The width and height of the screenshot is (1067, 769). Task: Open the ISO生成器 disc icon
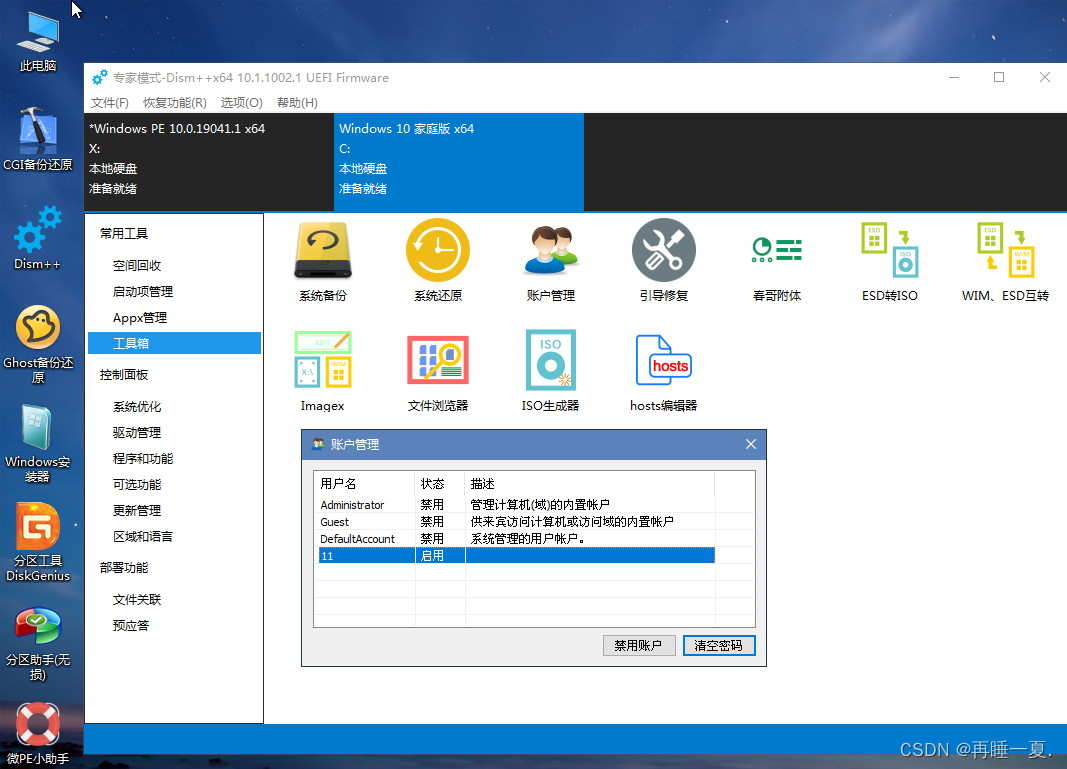click(x=551, y=359)
